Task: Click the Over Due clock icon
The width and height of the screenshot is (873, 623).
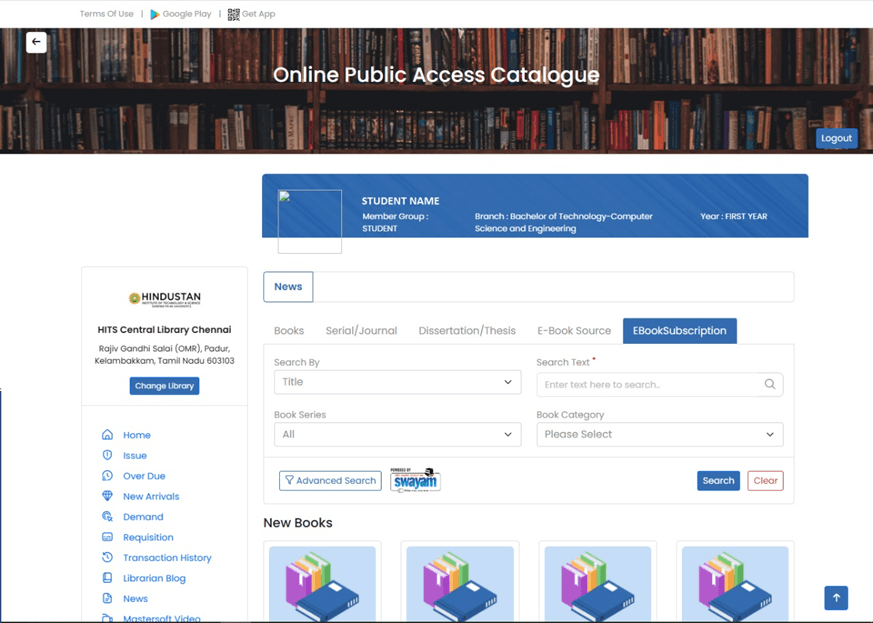Action: [x=107, y=476]
